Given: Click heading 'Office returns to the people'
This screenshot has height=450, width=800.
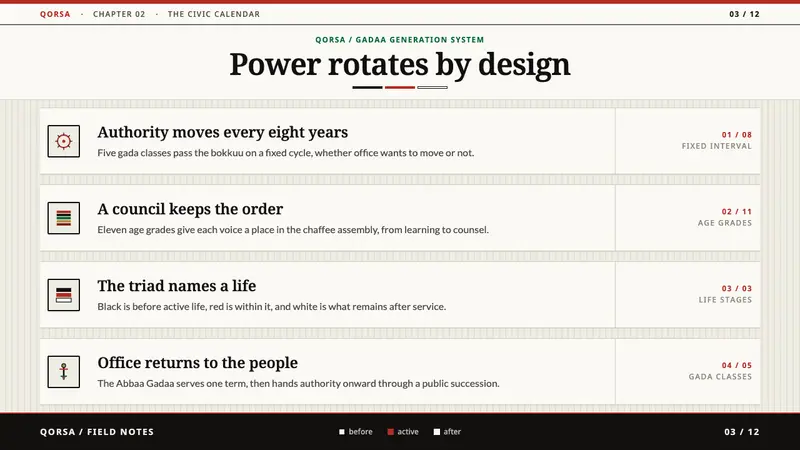Looking at the screenshot, I should click(x=197, y=363).
